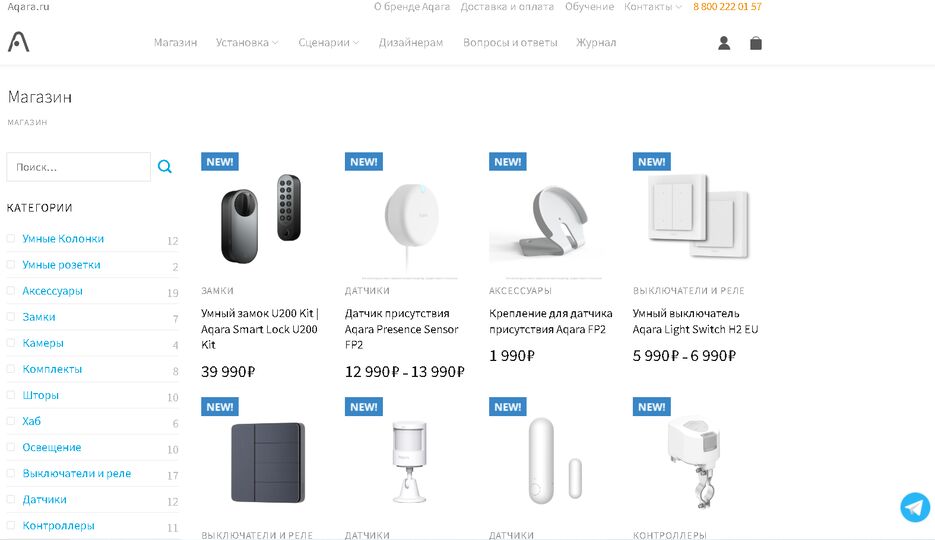Click the NEW! badge on Presence Sensor FP2
Viewport: 935px width, 540px height.
(x=364, y=162)
